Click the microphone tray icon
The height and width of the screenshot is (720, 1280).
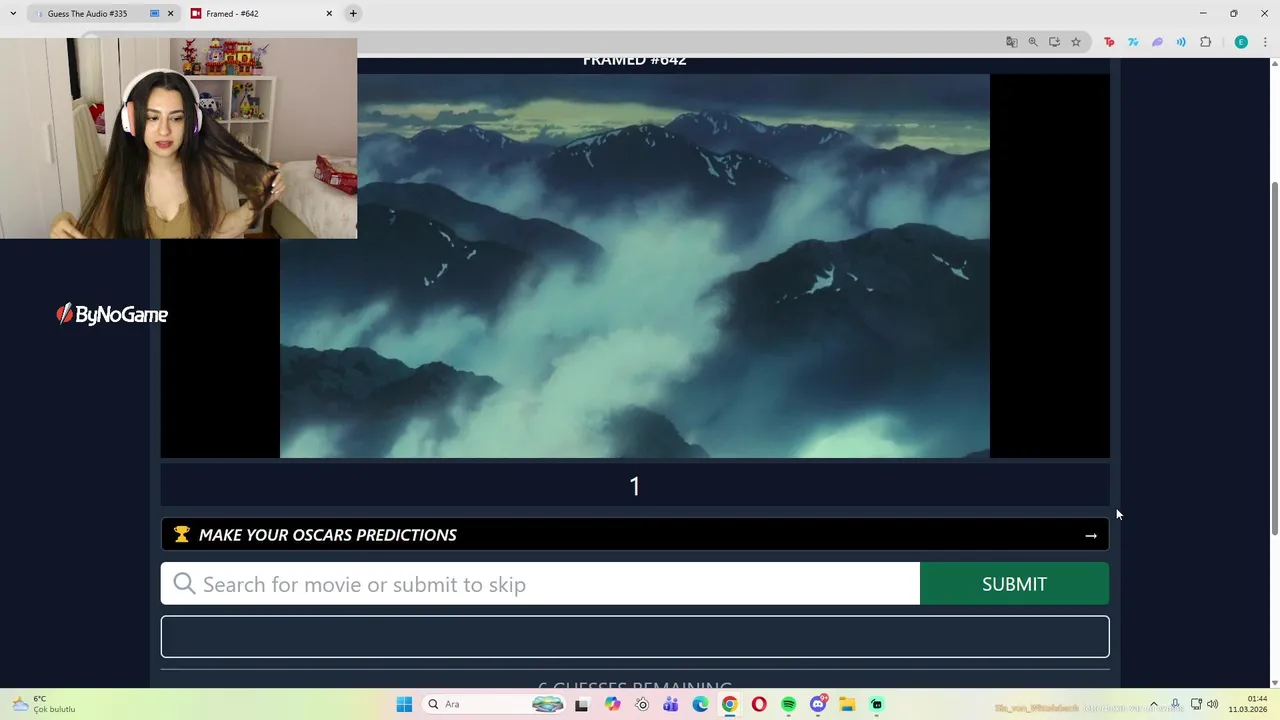tap(1175, 704)
